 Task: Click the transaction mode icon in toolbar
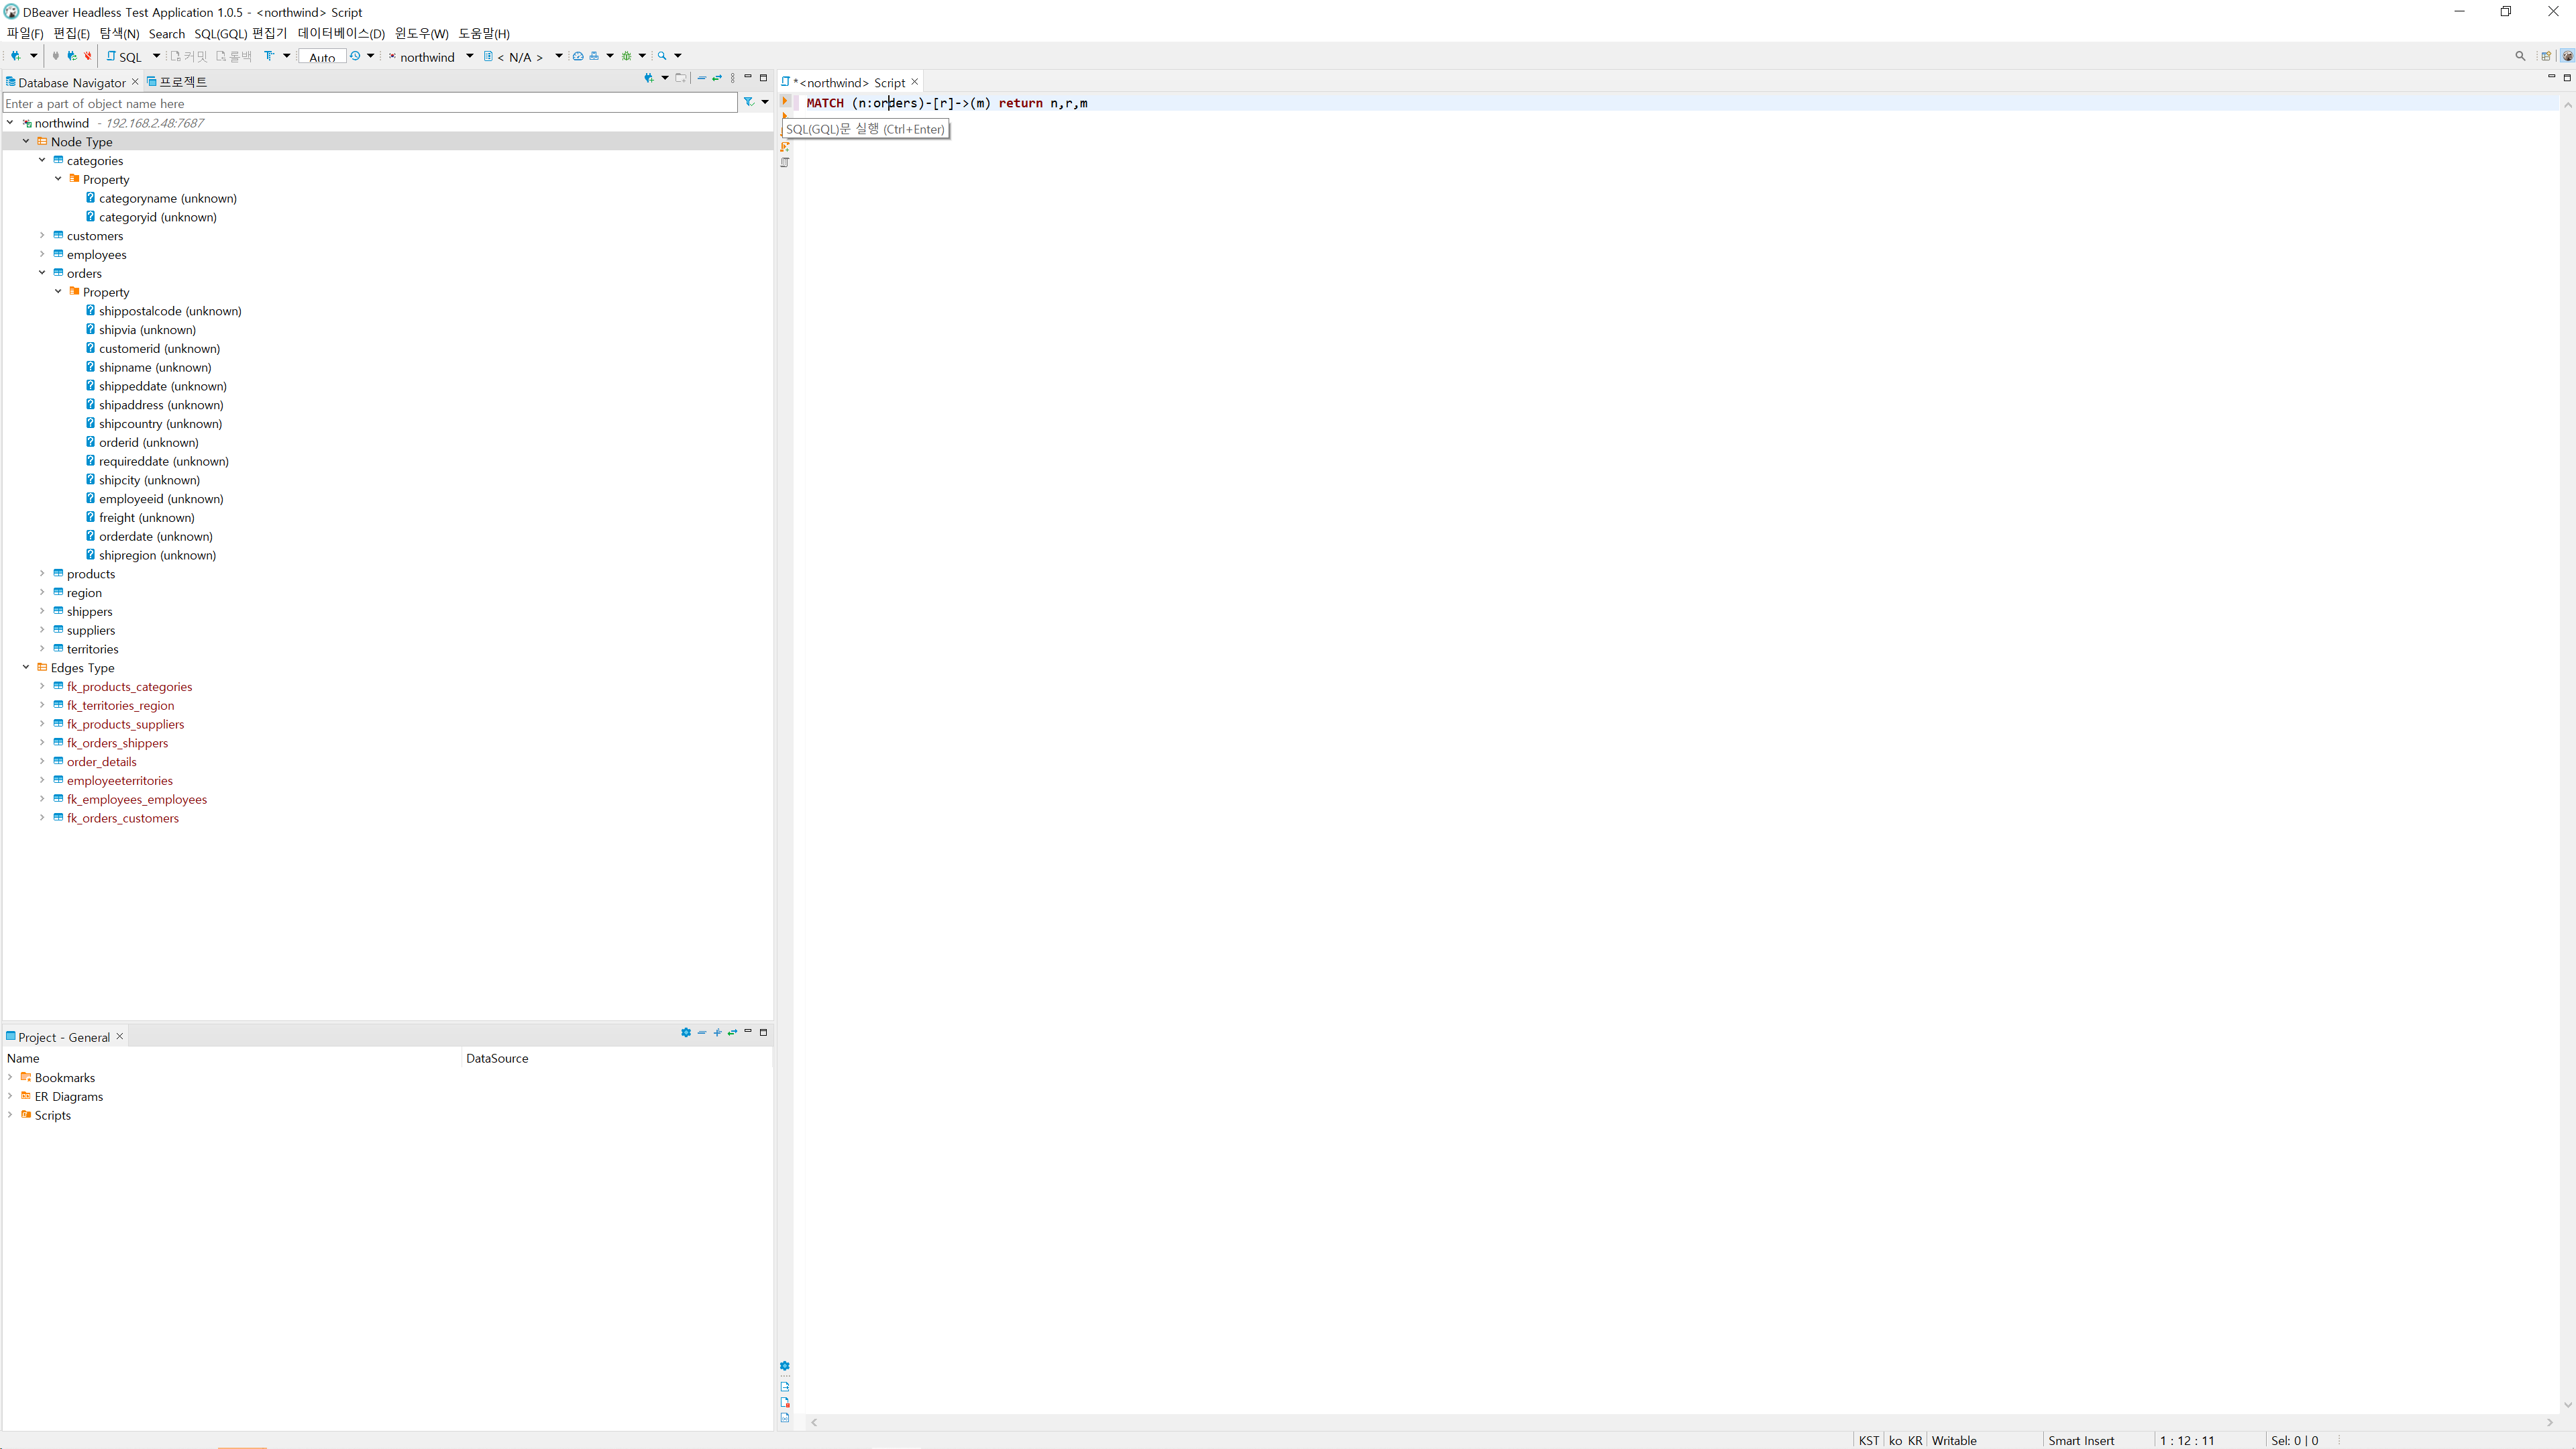pyautogui.click(x=269, y=56)
